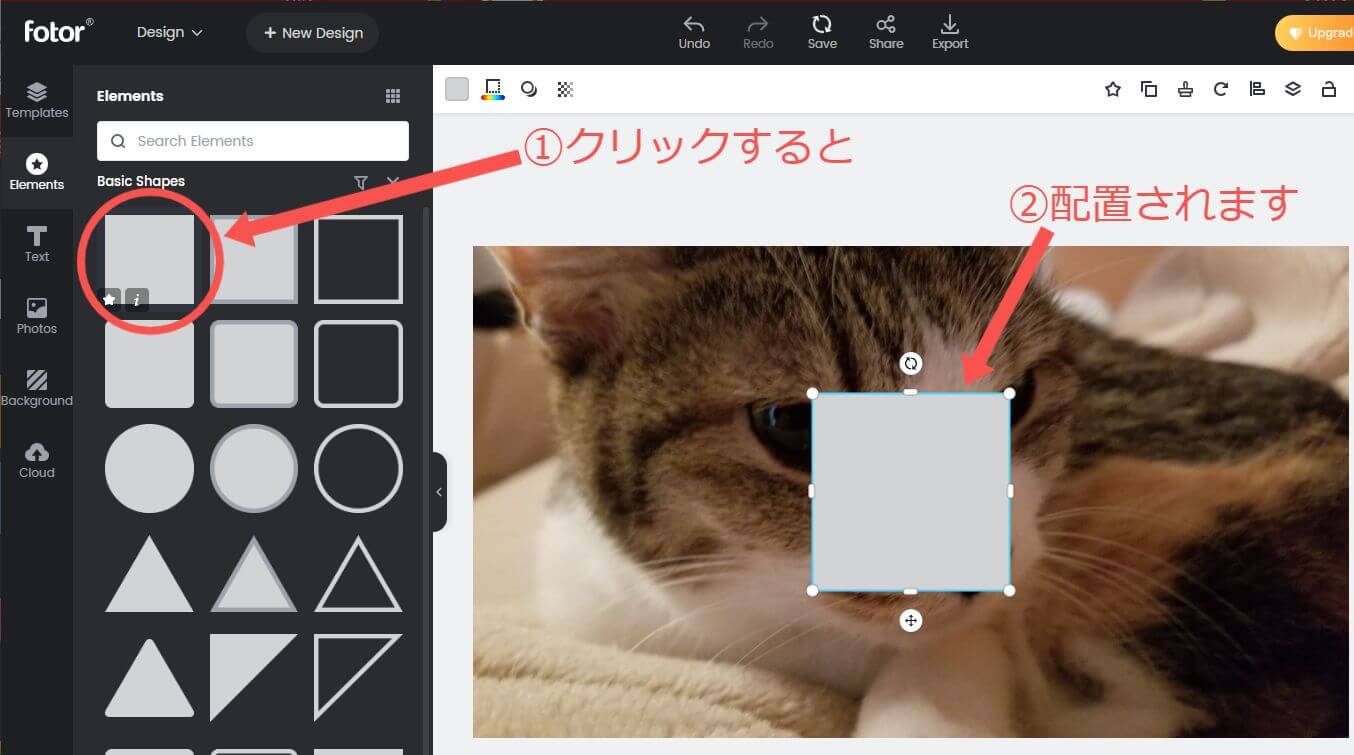Open the border color tool
The width and height of the screenshot is (1354, 755).
click(493, 89)
